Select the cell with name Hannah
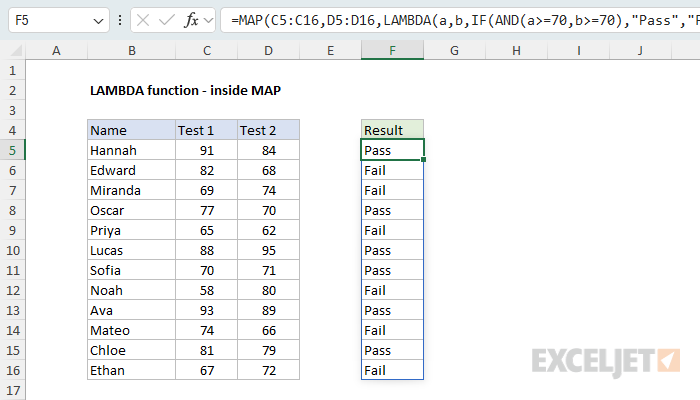 (x=131, y=150)
